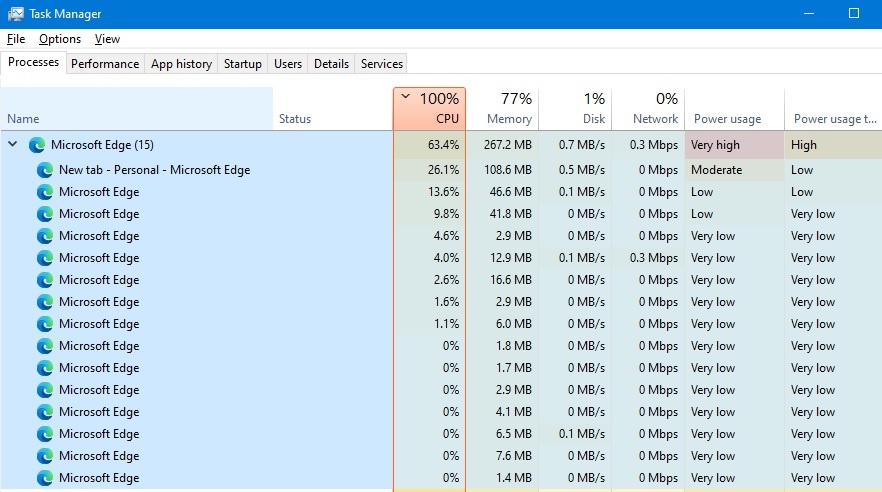Minimize the Task Manager window

pos(809,13)
